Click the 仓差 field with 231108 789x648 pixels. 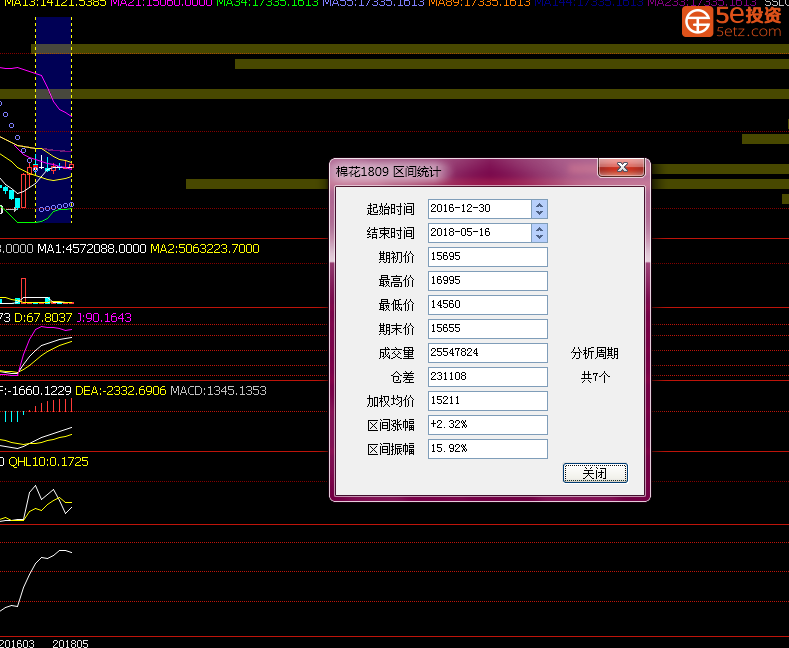pos(488,377)
